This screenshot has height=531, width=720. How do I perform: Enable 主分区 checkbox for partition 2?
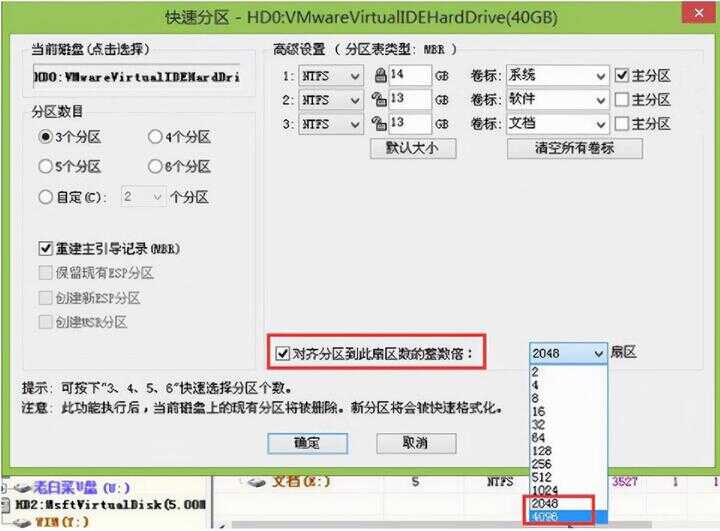pyautogui.click(x=621, y=99)
